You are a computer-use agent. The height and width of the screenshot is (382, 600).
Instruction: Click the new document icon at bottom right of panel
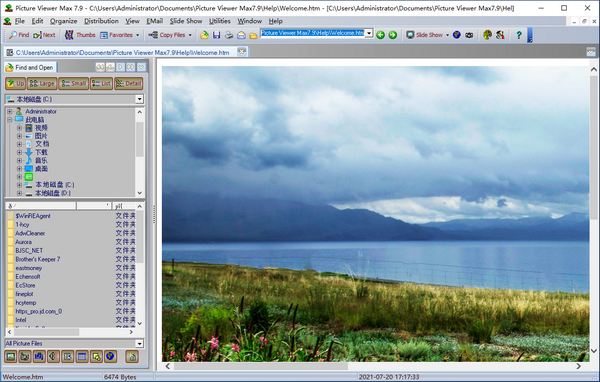(x=132, y=357)
